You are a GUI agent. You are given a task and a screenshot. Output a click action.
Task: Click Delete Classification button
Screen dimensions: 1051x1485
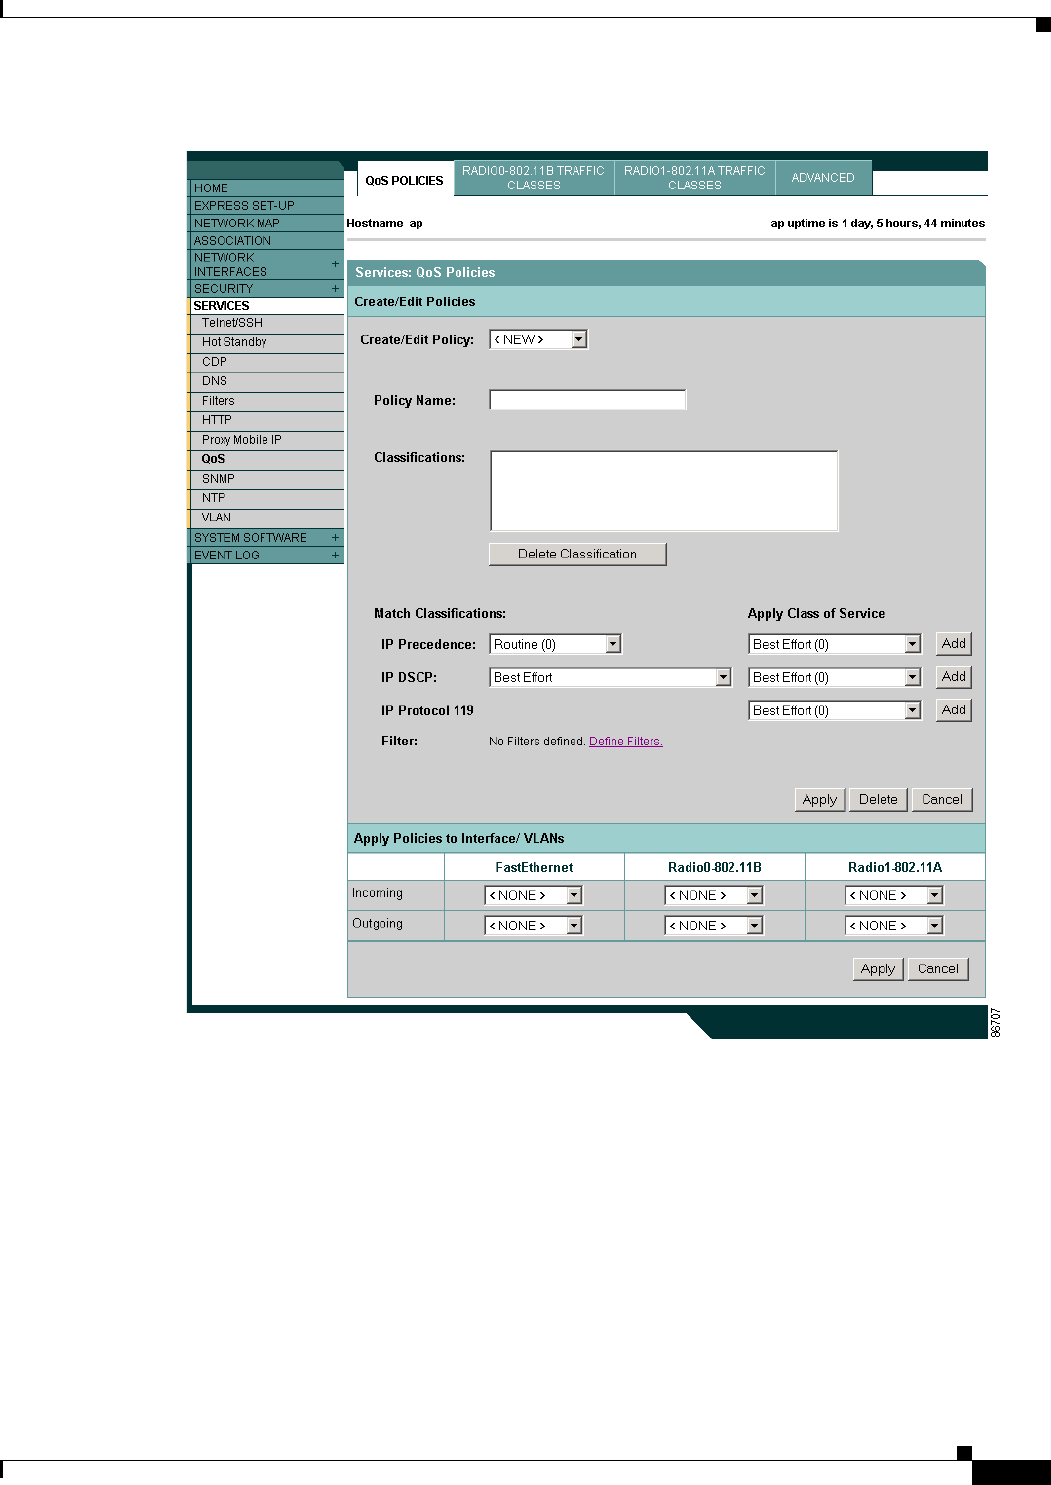pyautogui.click(x=577, y=554)
